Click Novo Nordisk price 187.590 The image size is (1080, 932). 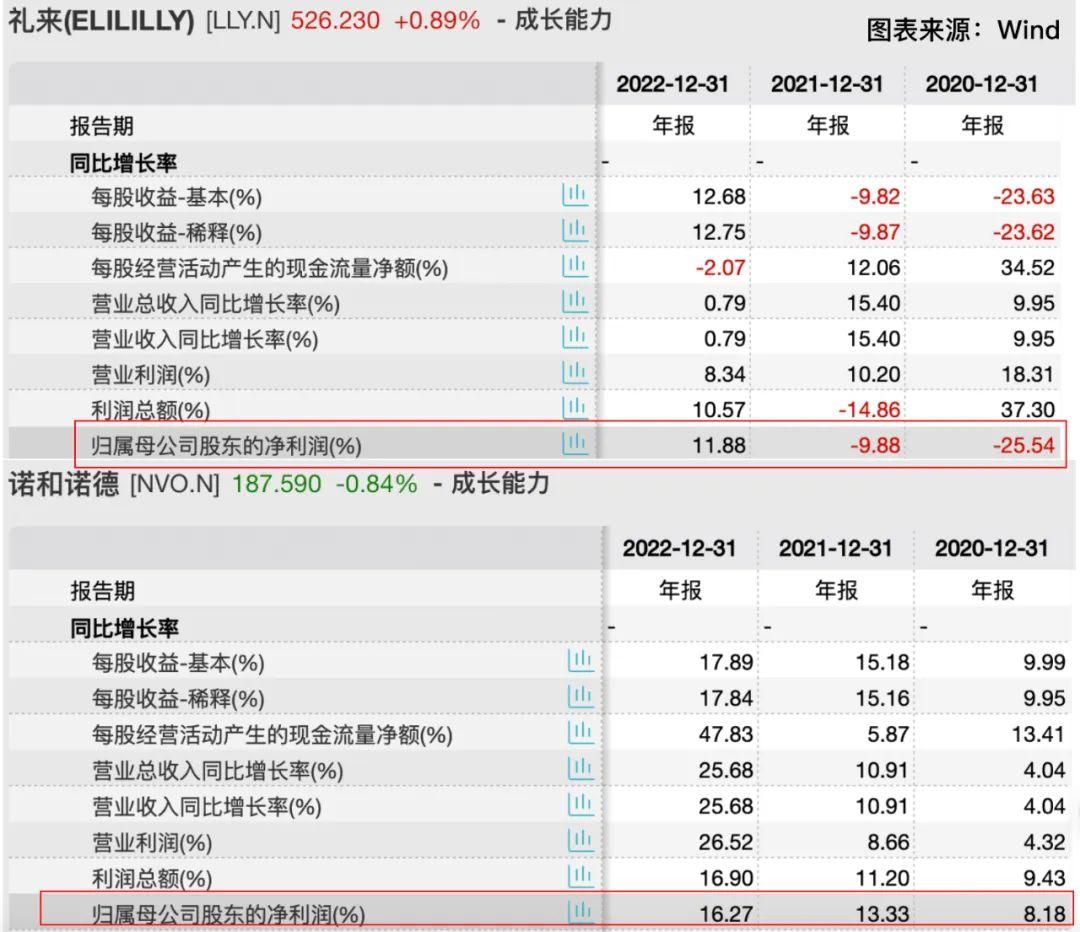tap(276, 484)
